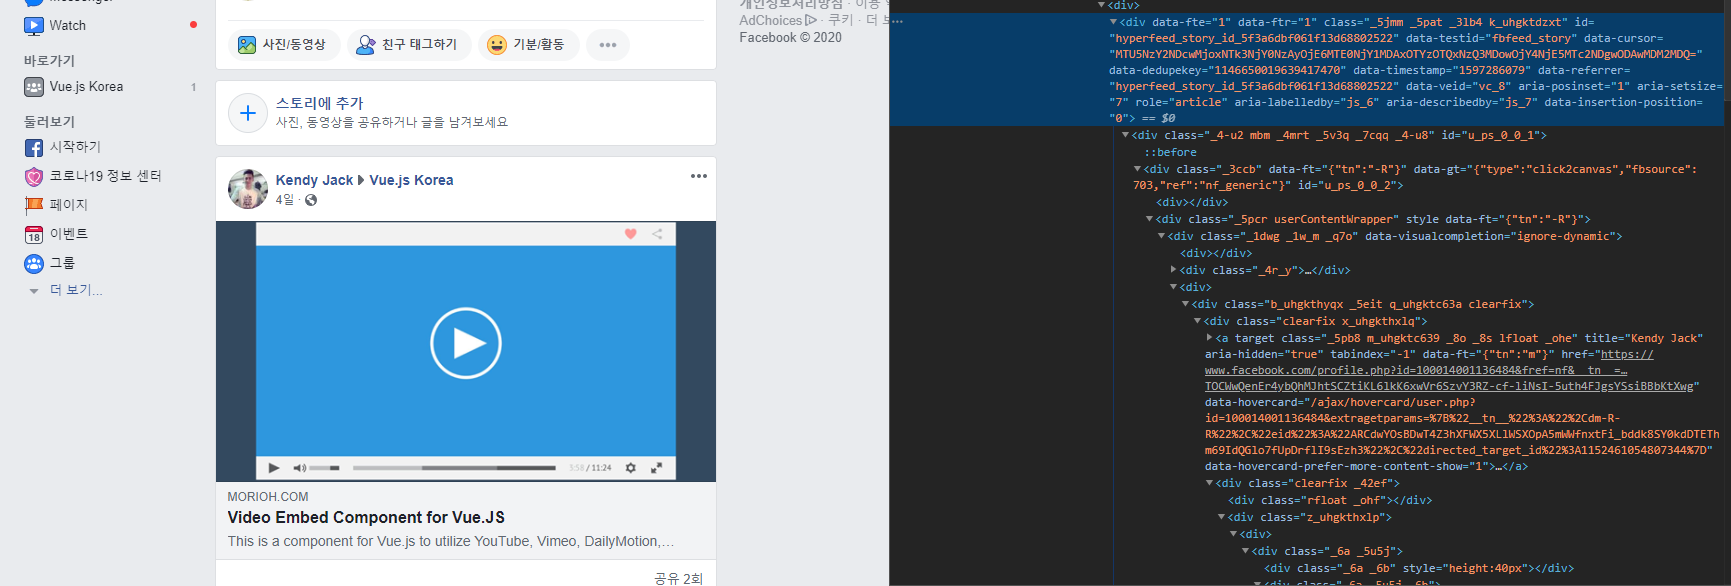Open Video Embed Component for Vue.JS link
Image resolution: width=1731 pixels, height=586 pixels.
point(366,517)
